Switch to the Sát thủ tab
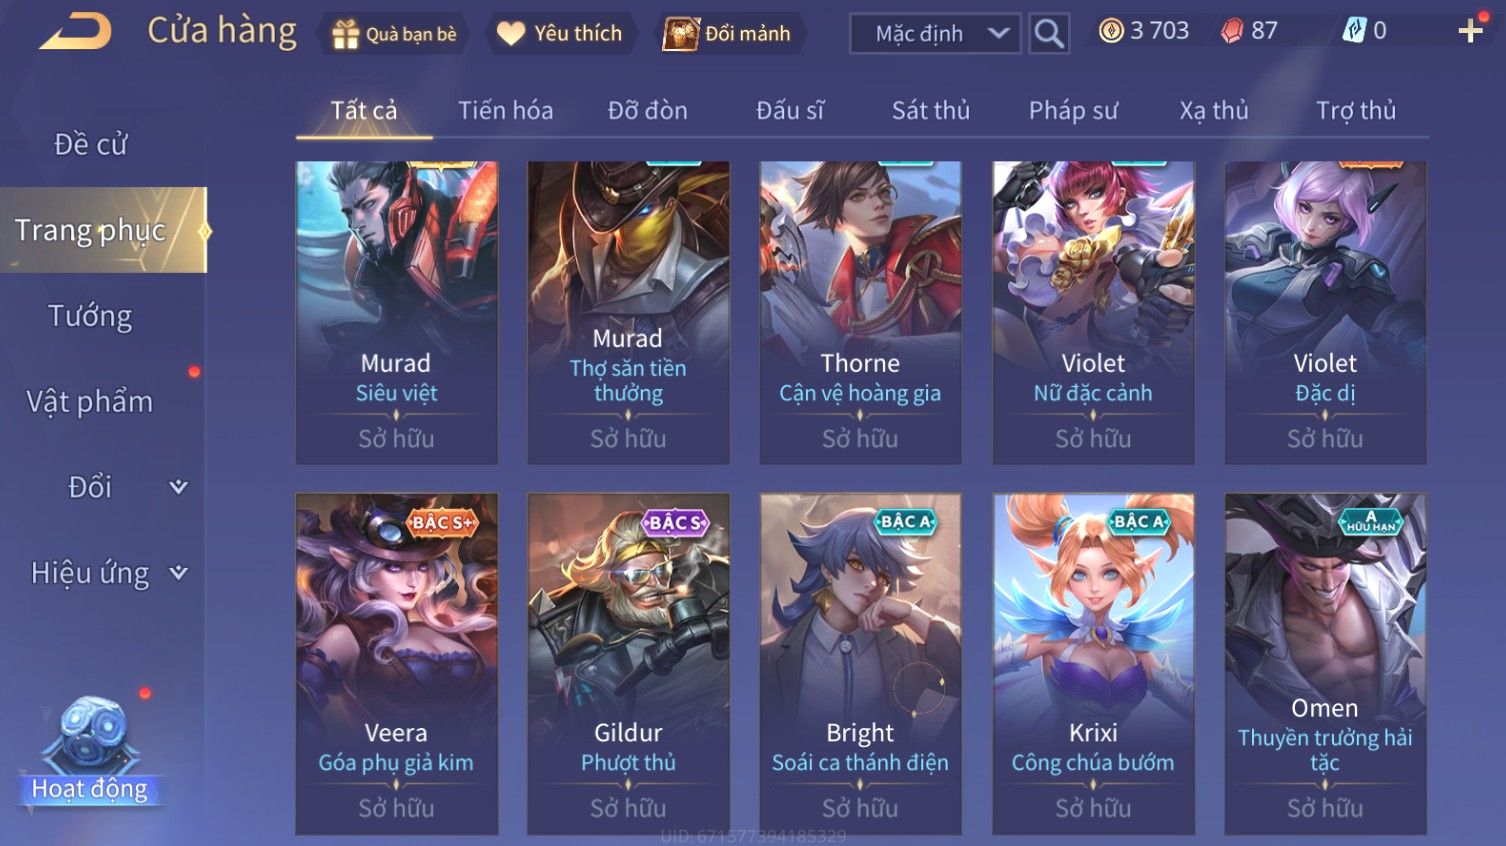Viewport: 1506px width, 846px height. 930,110
